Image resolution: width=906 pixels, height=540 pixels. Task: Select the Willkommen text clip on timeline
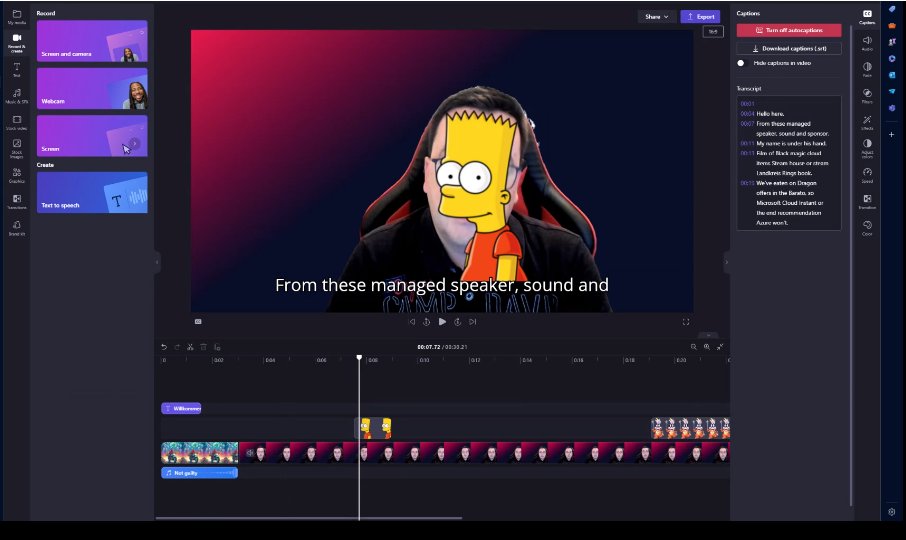coord(181,408)
